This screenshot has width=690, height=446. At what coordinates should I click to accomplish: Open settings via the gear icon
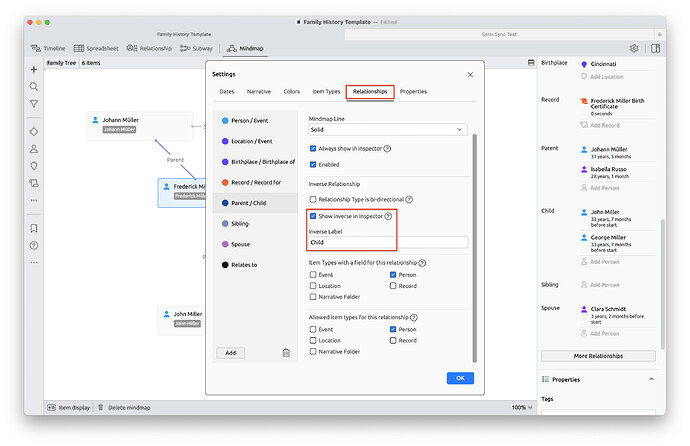634,48
